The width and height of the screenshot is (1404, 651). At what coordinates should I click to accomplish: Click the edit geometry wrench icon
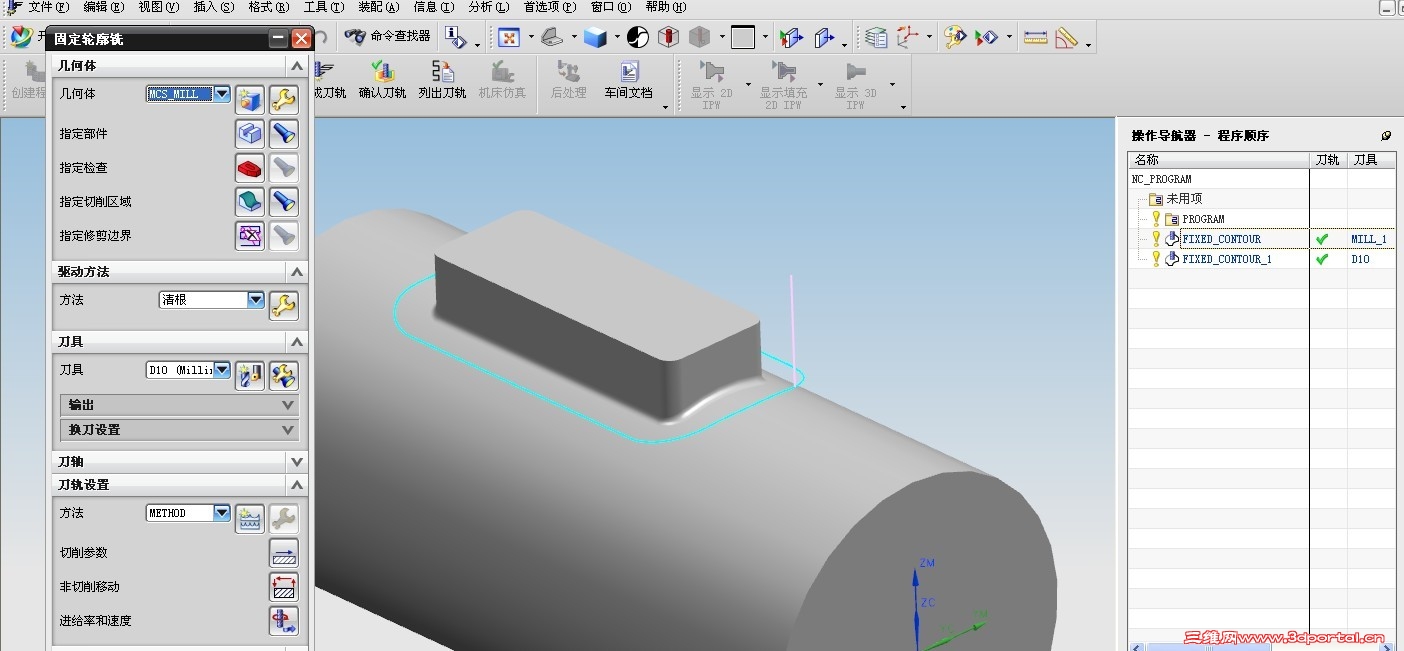[284, 99]
